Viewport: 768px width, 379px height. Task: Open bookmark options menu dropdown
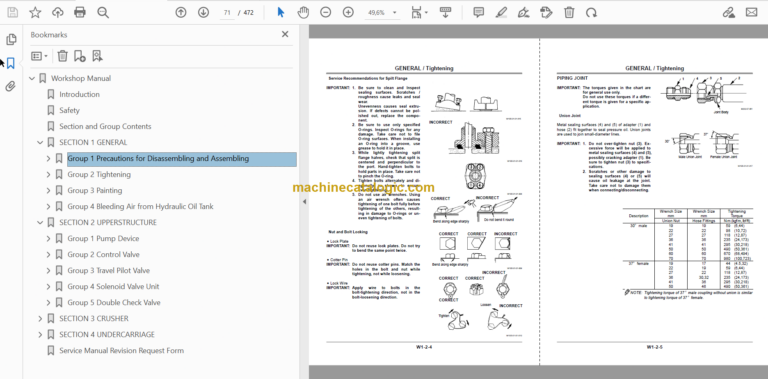click(39, 56)
